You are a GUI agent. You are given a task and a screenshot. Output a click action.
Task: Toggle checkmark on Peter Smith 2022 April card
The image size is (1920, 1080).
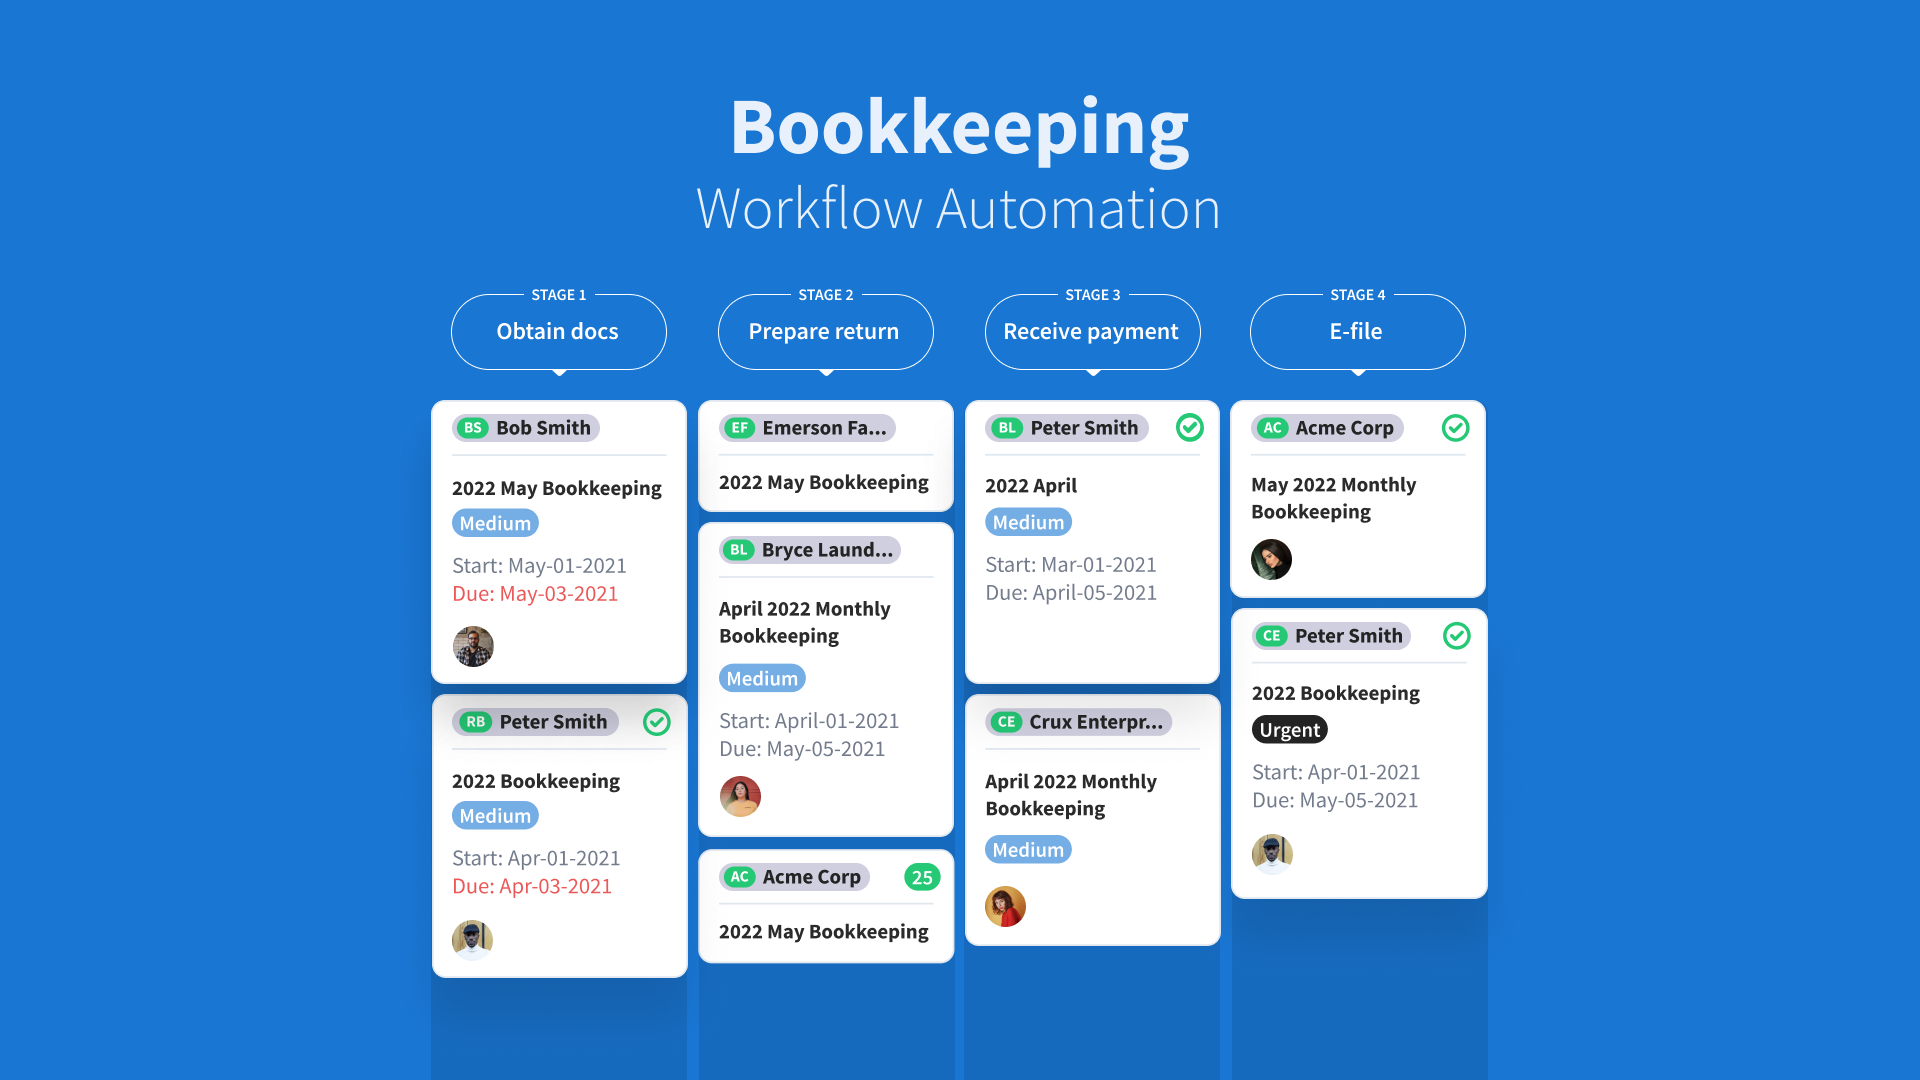coord(1189,428)
